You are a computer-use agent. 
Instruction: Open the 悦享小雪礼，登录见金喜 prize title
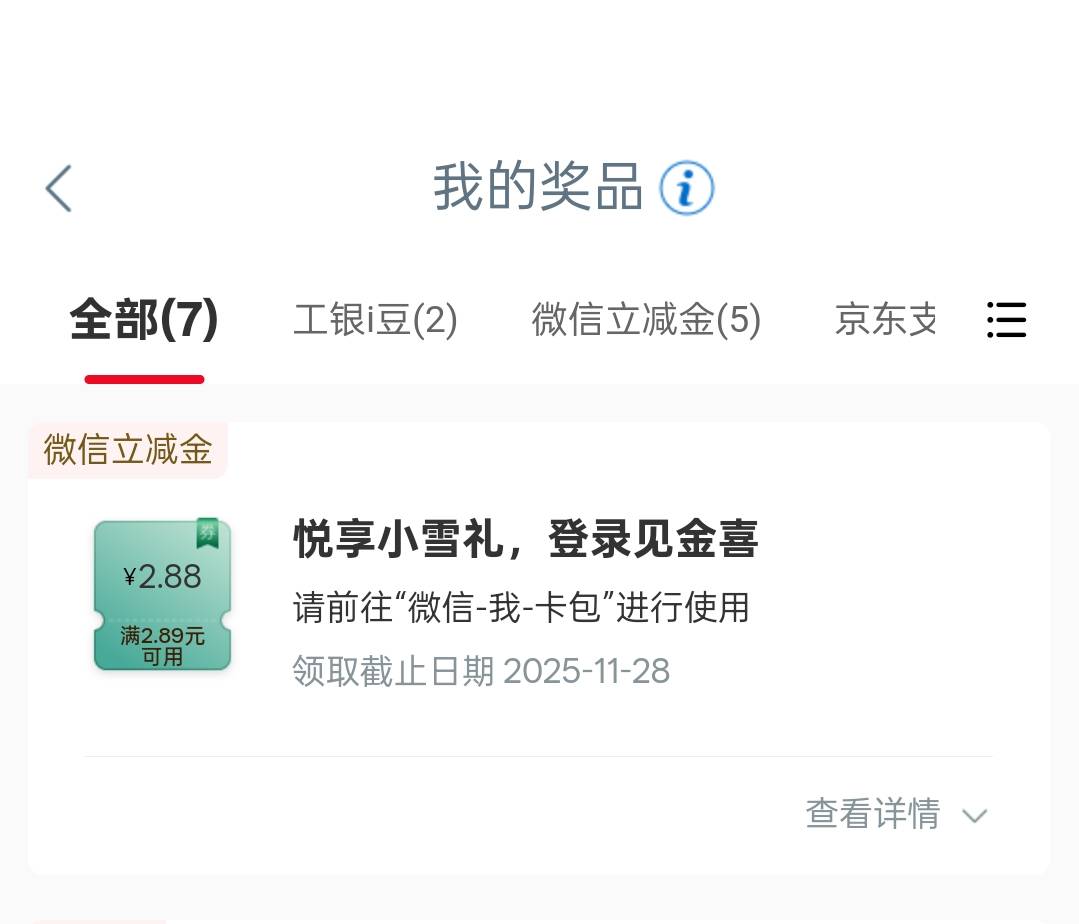[x=526, y=540]
